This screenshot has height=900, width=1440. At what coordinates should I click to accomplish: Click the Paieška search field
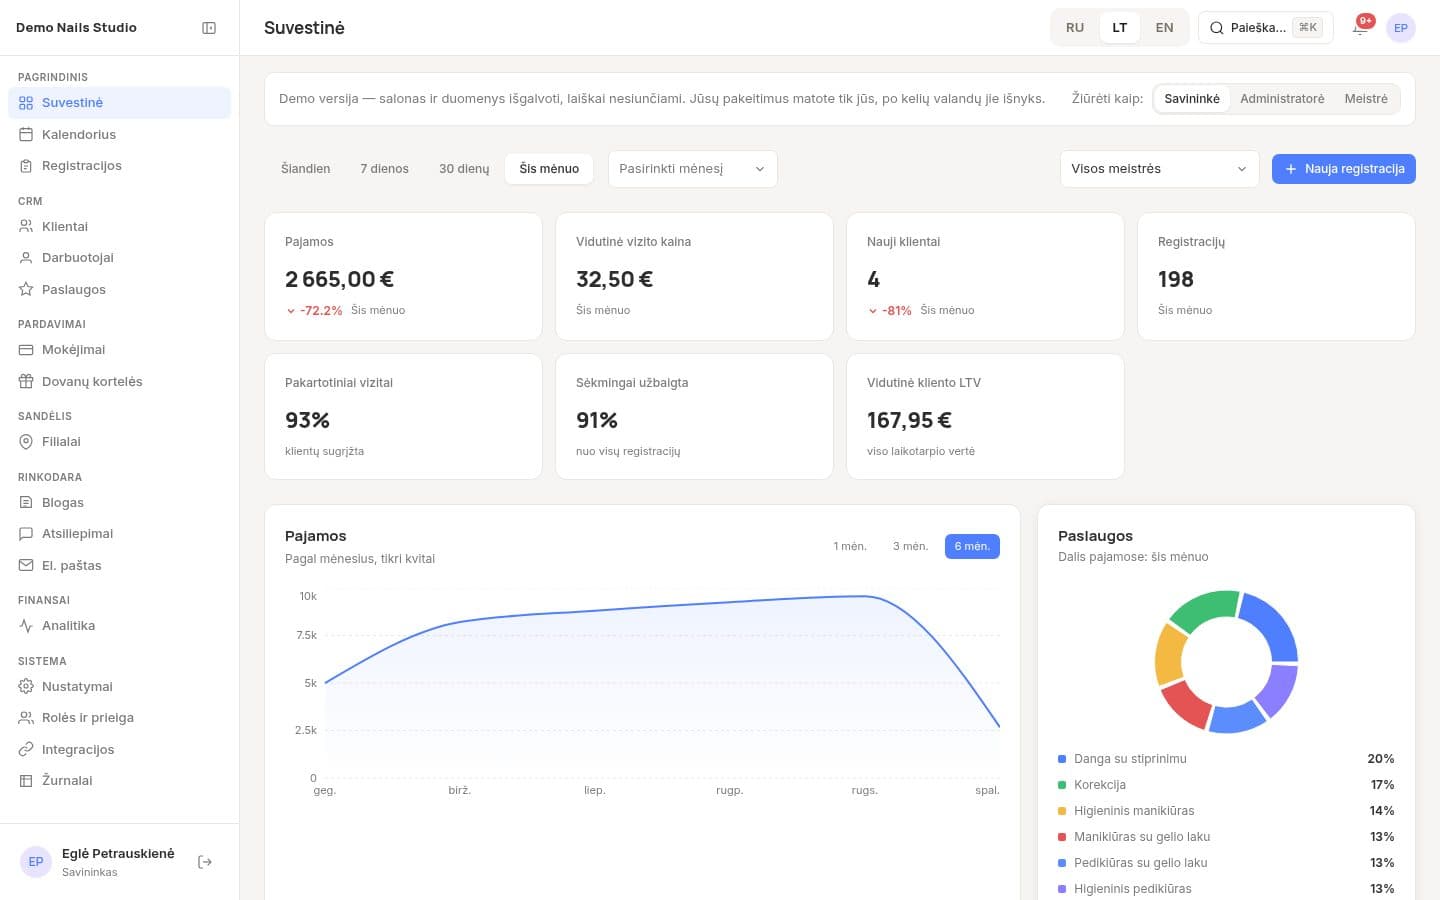tap(1266, 28)
